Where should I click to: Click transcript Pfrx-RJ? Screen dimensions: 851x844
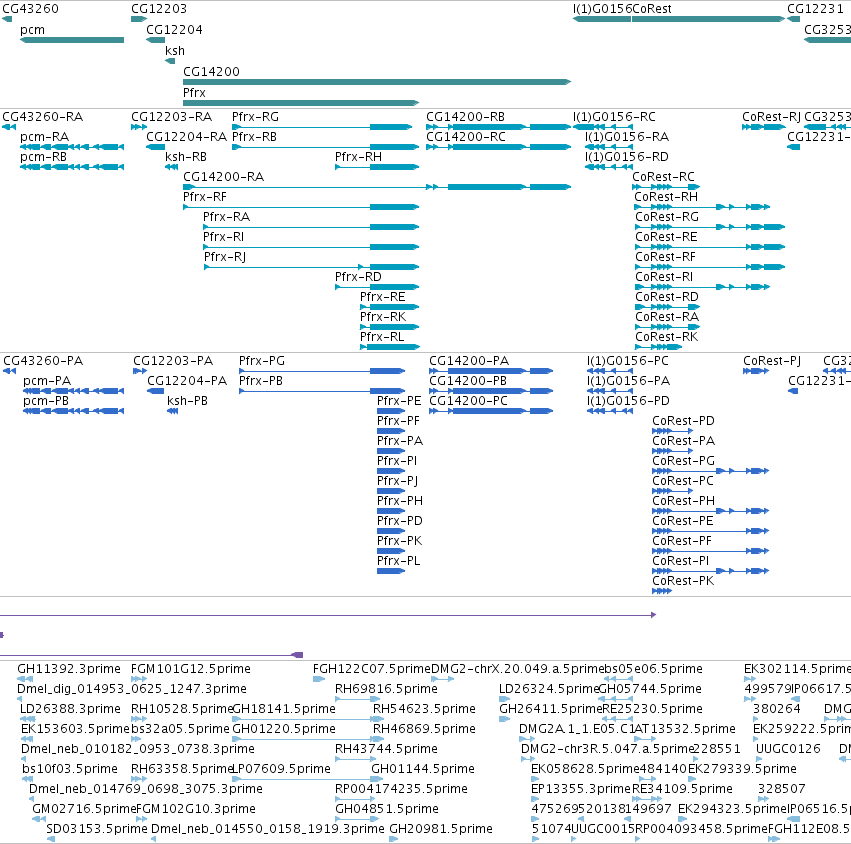(x=312, y=267)
